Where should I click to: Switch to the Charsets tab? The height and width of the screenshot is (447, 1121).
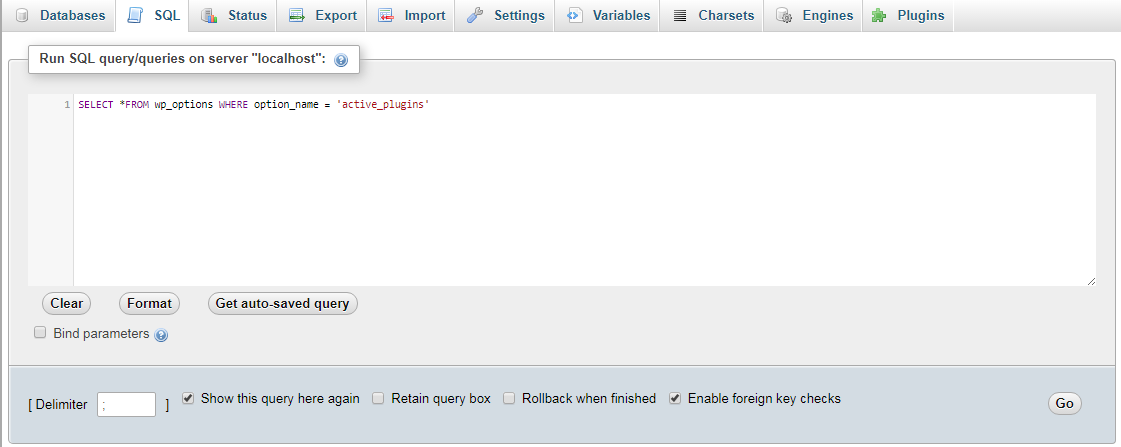712,16
